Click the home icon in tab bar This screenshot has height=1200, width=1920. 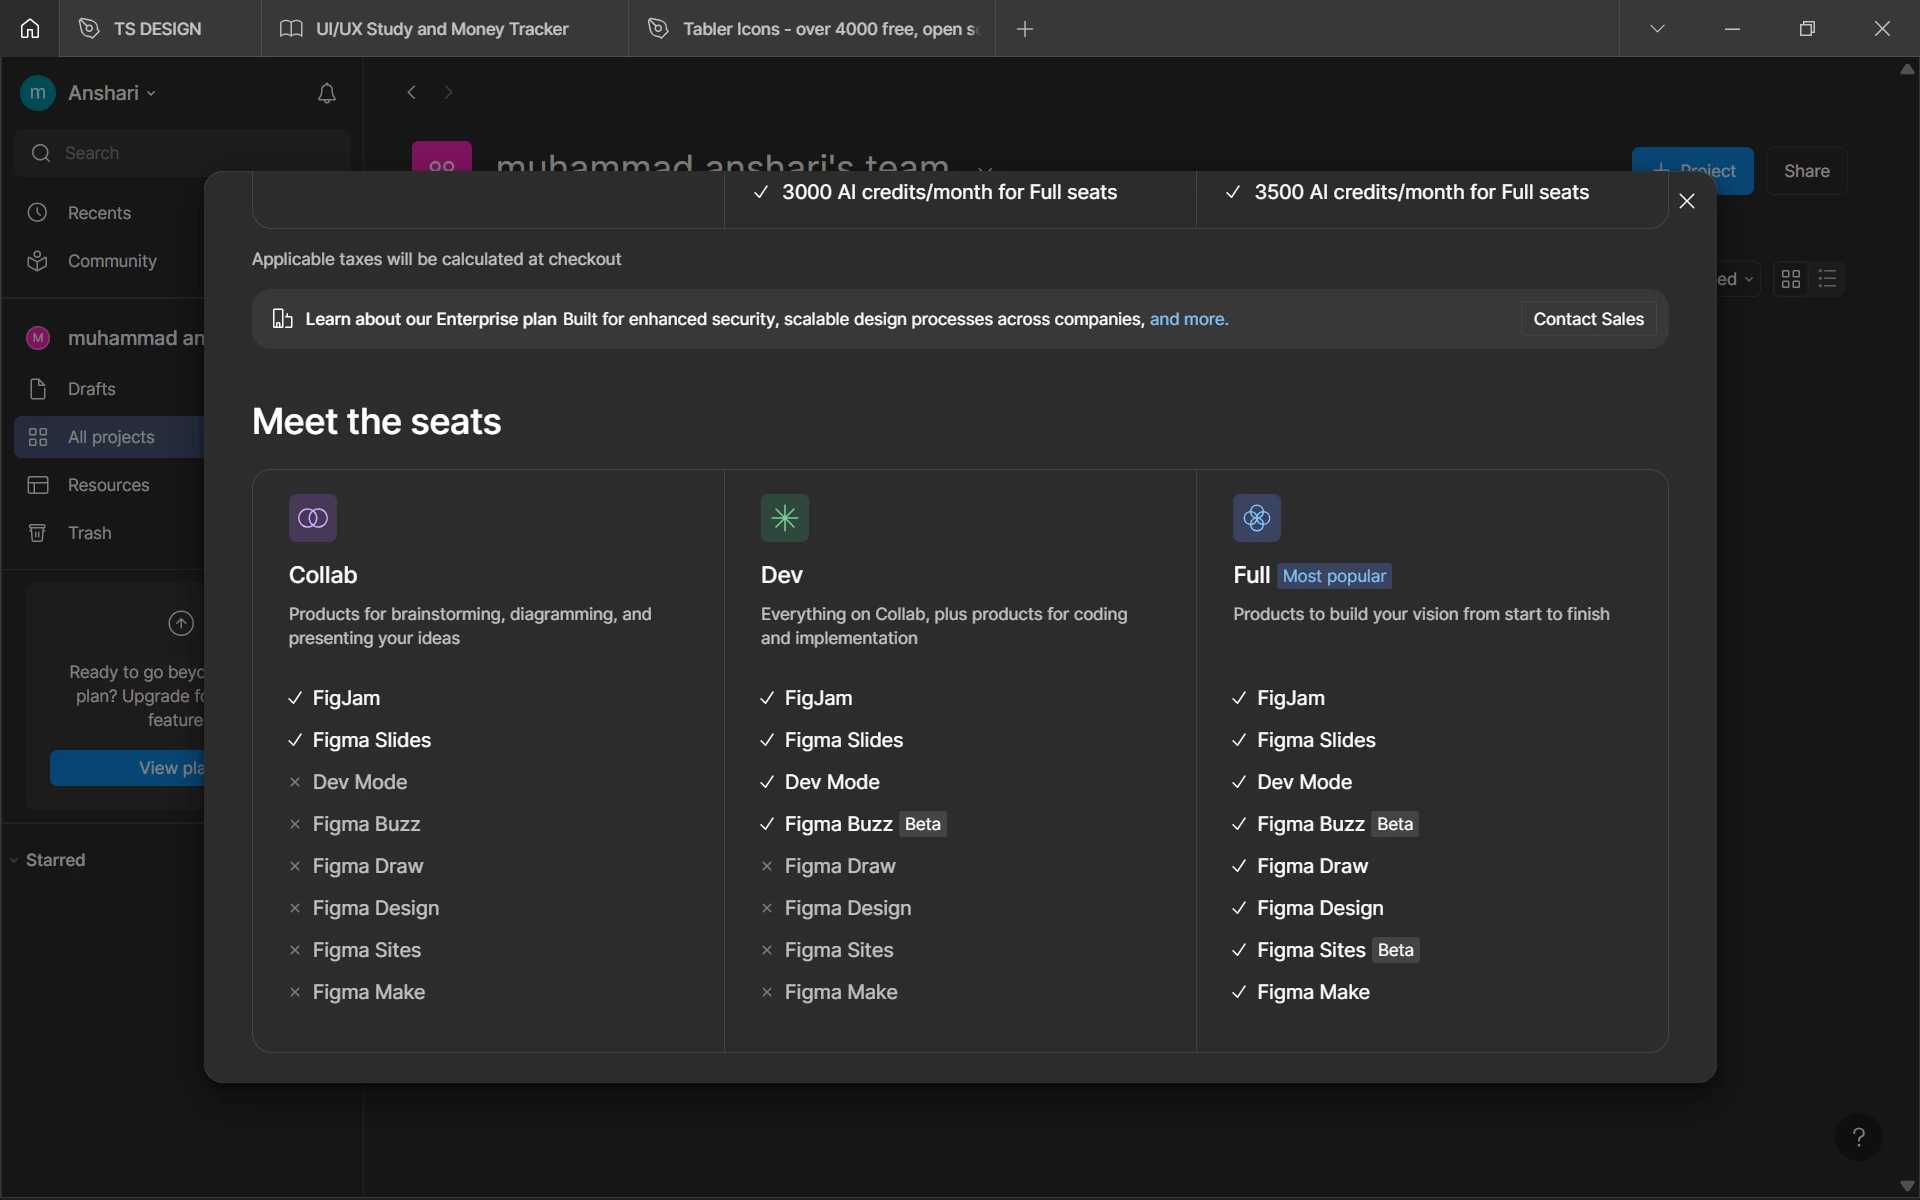tap(30, 28)
